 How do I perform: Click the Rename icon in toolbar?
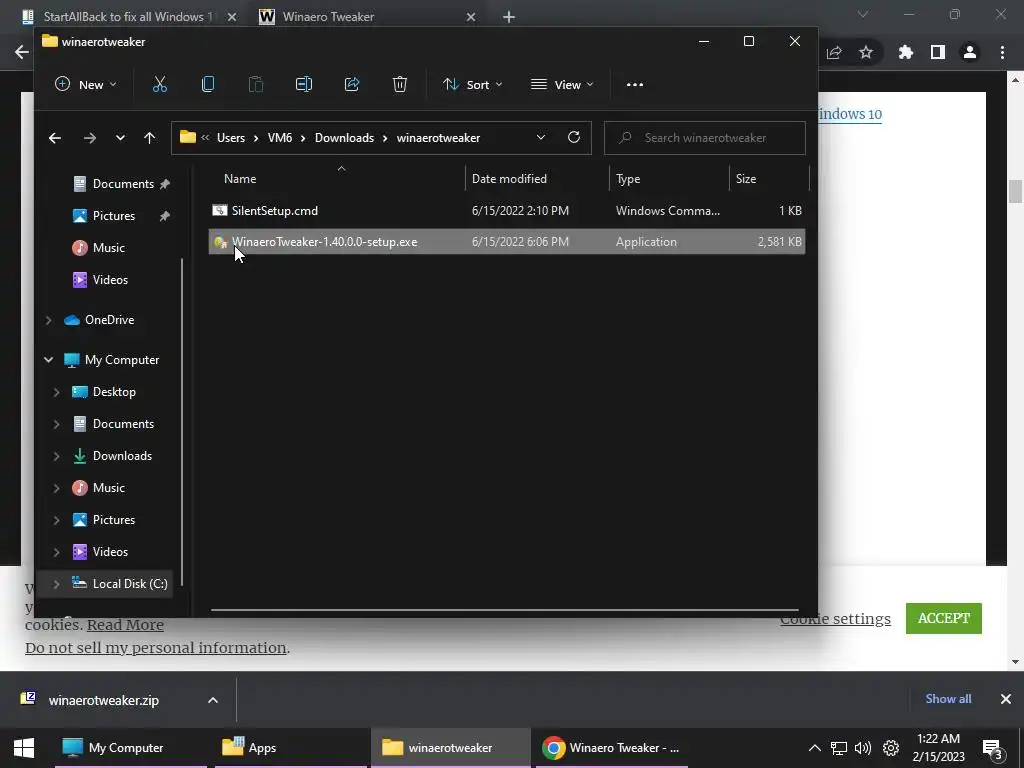click(x=304, y=84)
